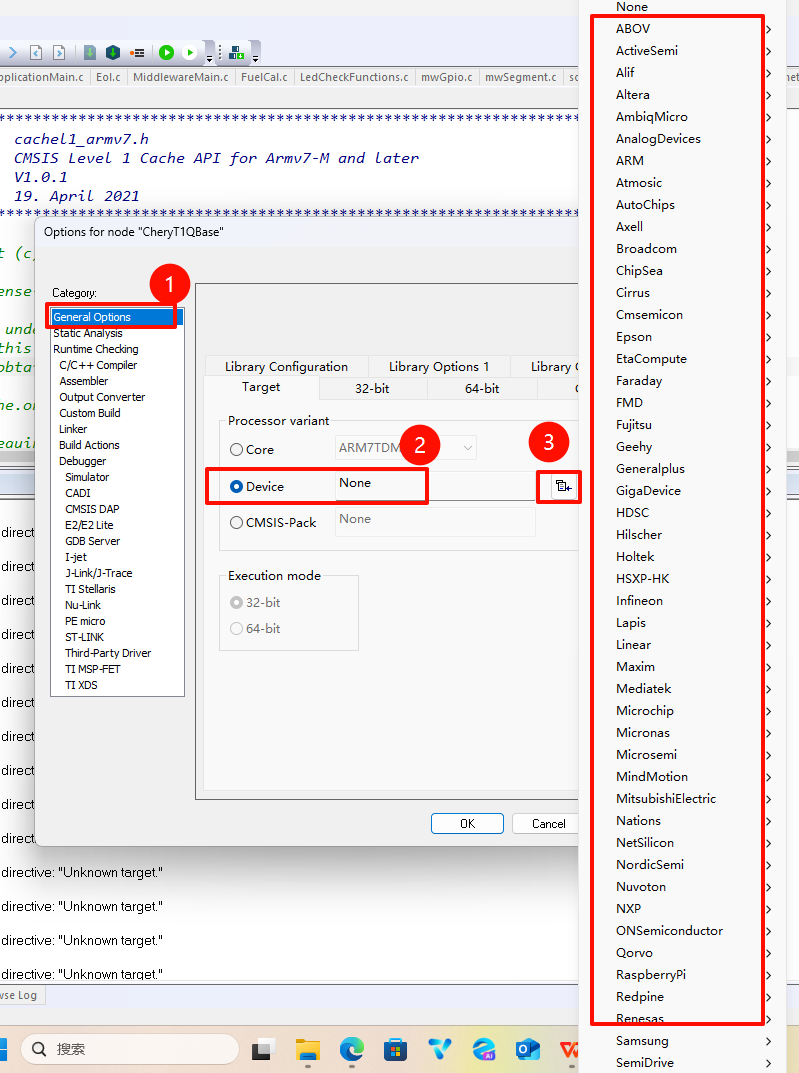
Task: Click the OK button
Action: (467, 824)
